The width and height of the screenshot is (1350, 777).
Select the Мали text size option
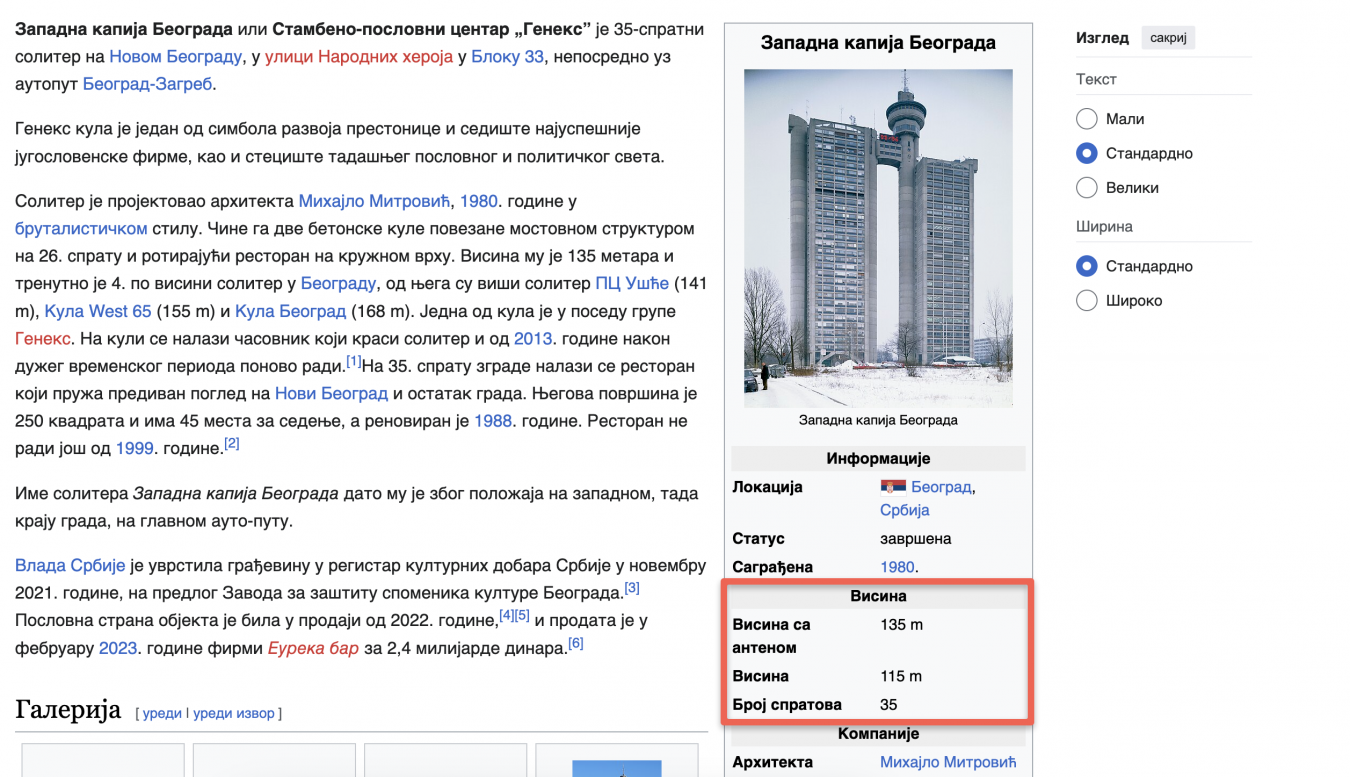pos(1087,119)
